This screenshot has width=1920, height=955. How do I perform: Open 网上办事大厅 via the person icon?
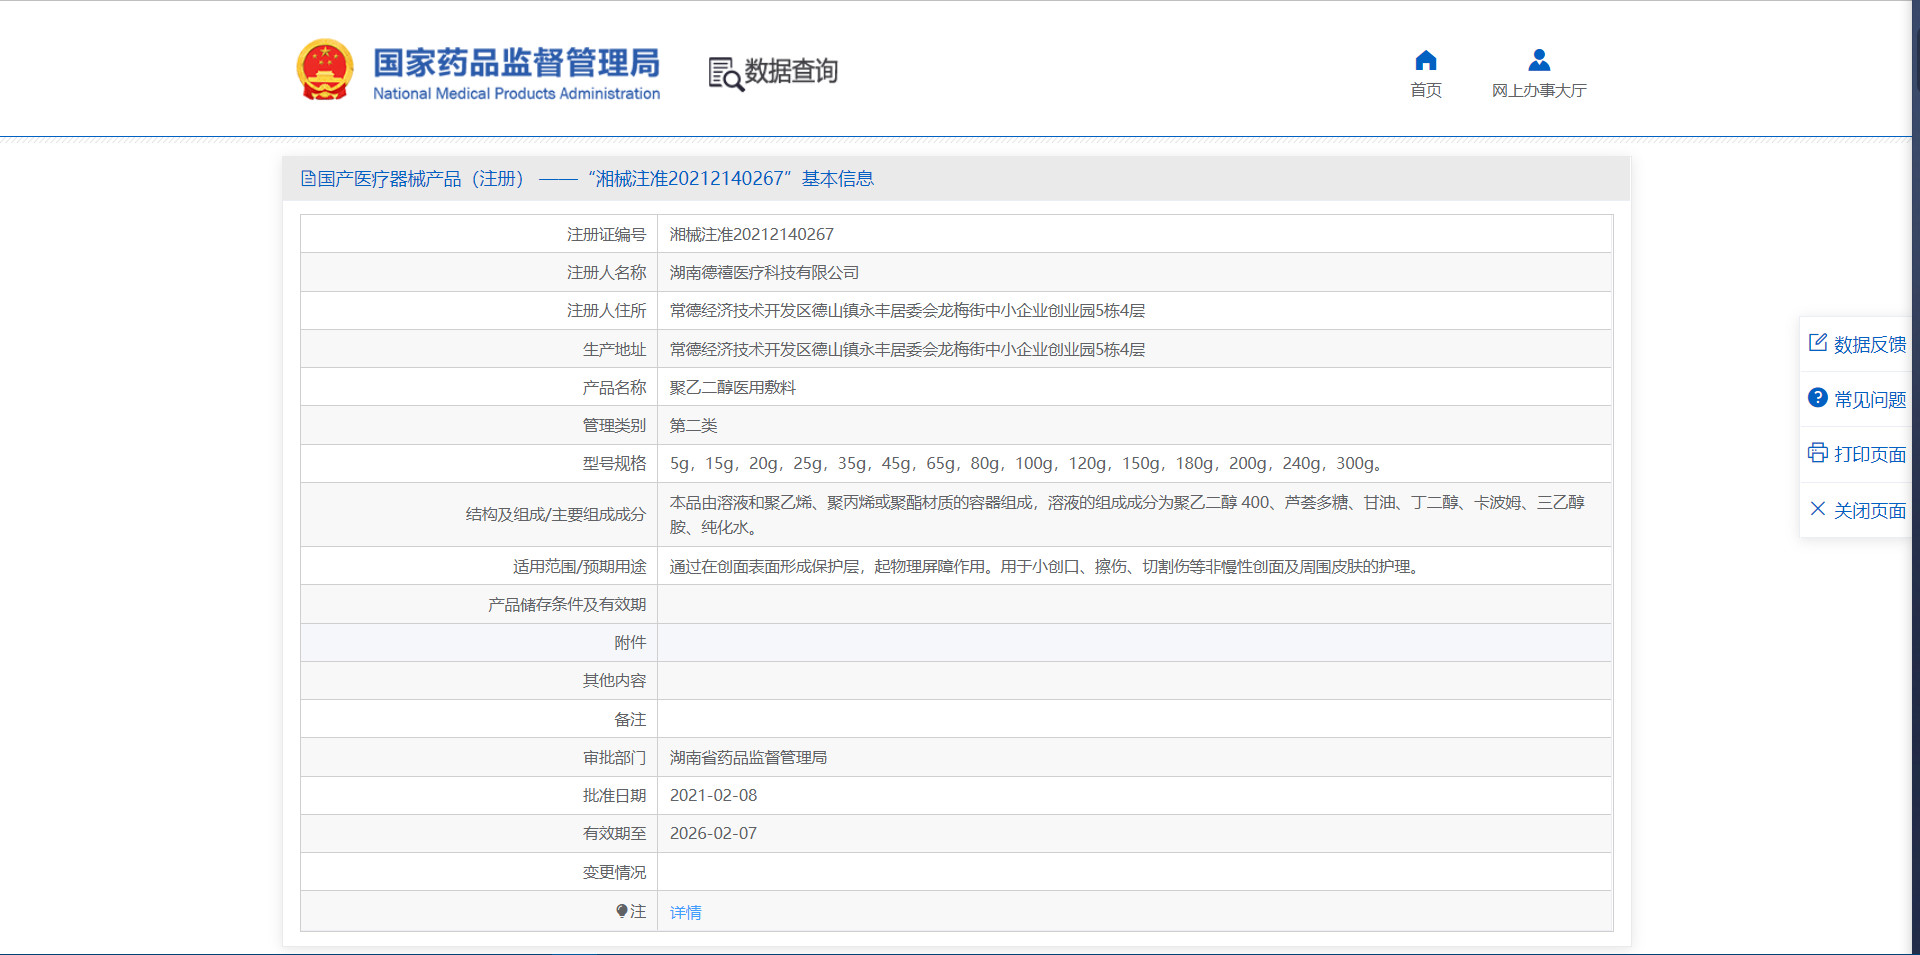[x=1539, y=60]
